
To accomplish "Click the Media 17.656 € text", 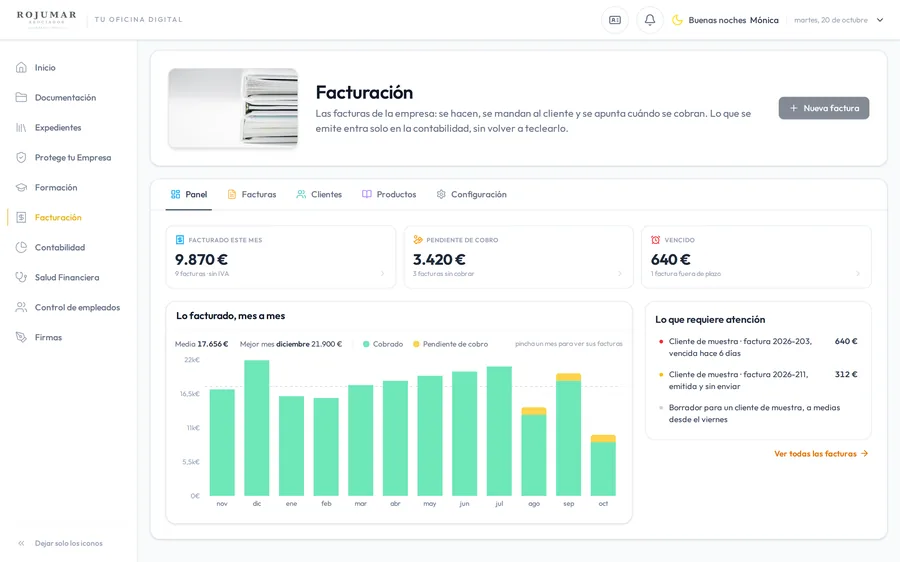I will (x=201, y=344).
